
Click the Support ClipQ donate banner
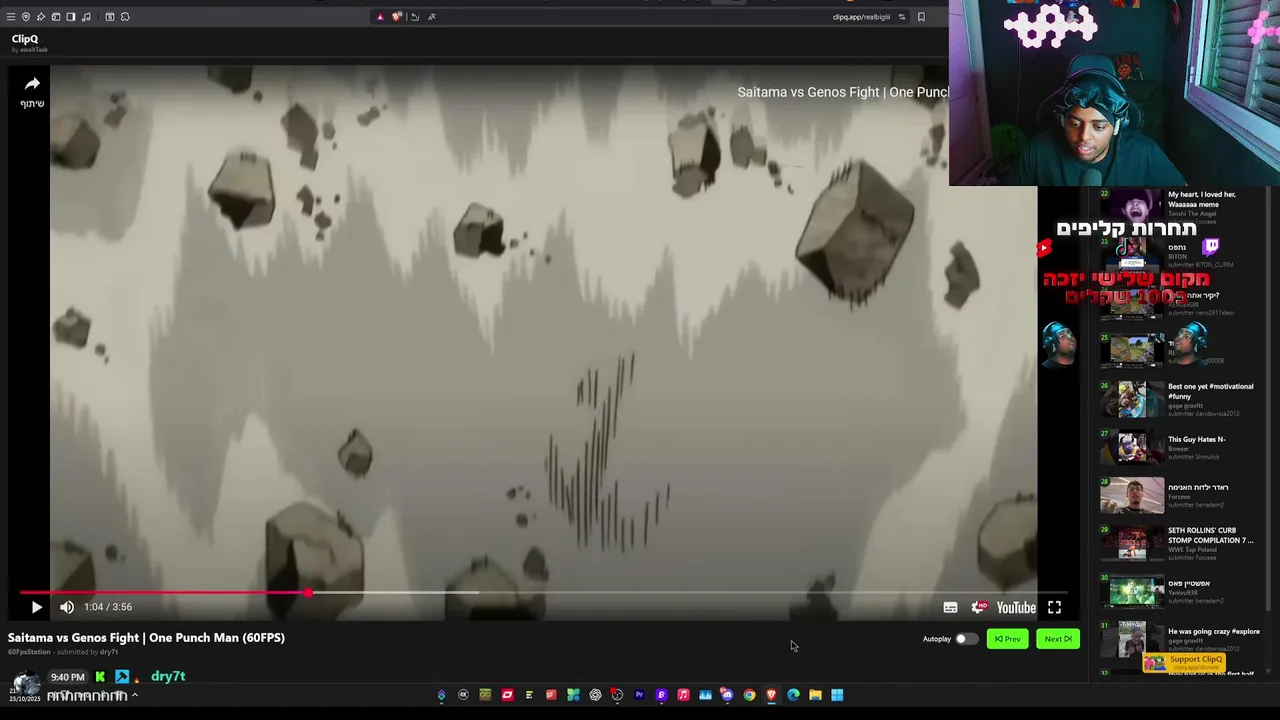1185,662
